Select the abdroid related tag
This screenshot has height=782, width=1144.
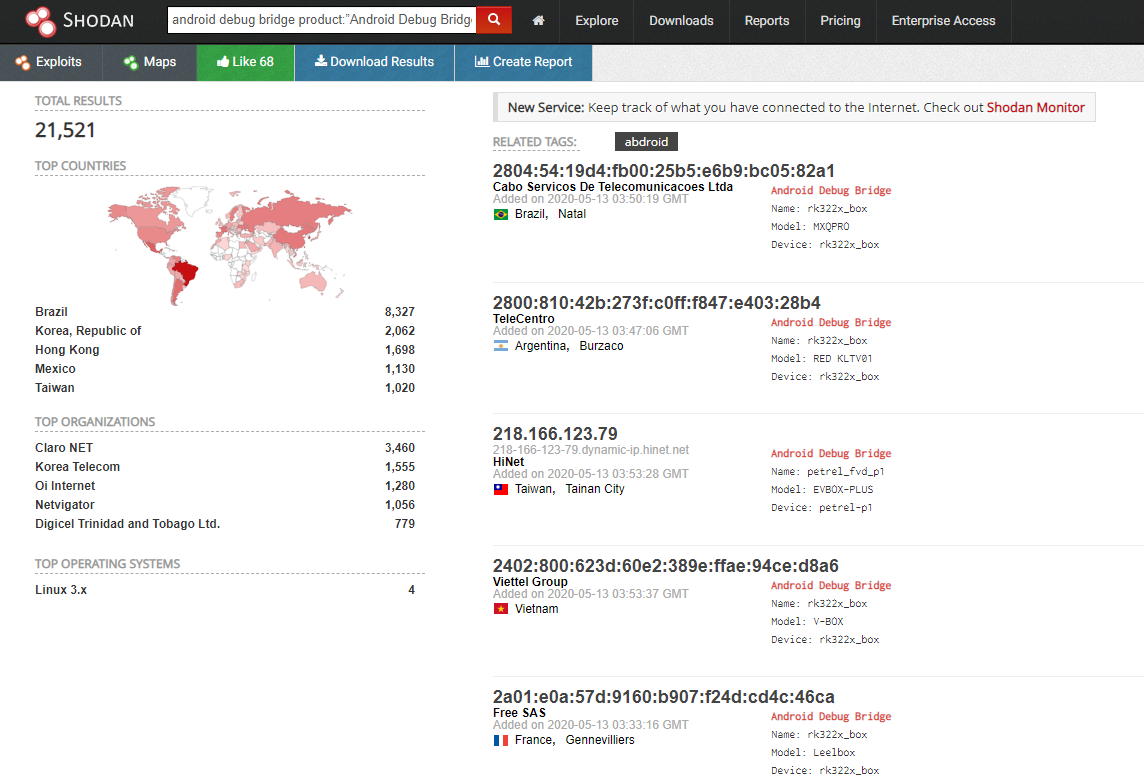[x=646, y=142]
